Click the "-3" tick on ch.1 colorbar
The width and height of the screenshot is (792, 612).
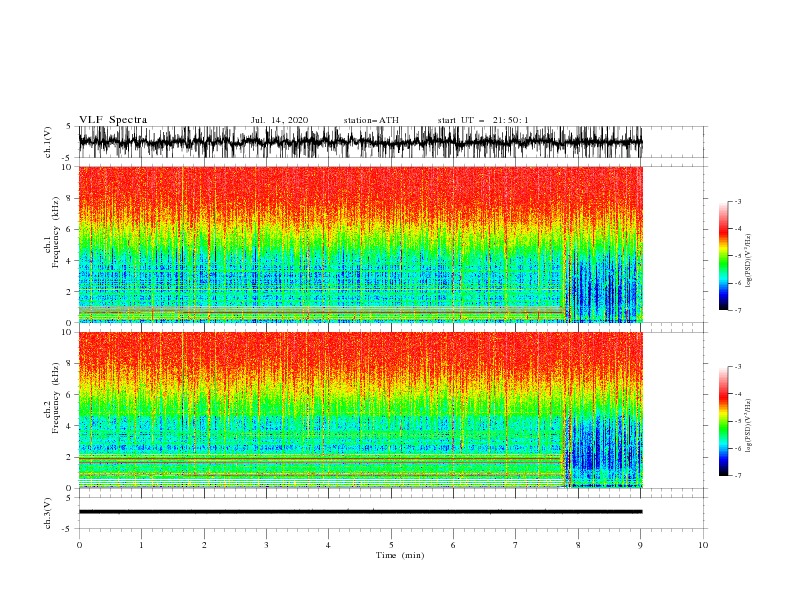coord(737,201)
